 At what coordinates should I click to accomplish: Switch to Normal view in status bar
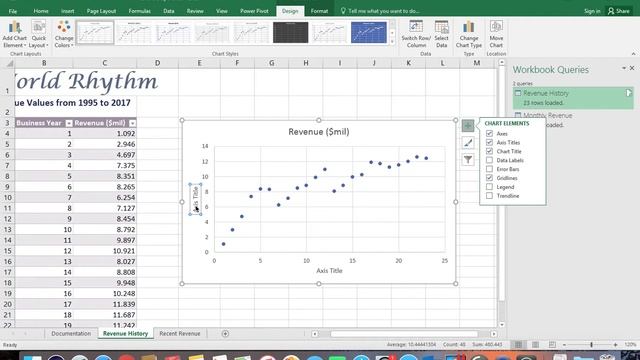[518, 345]
